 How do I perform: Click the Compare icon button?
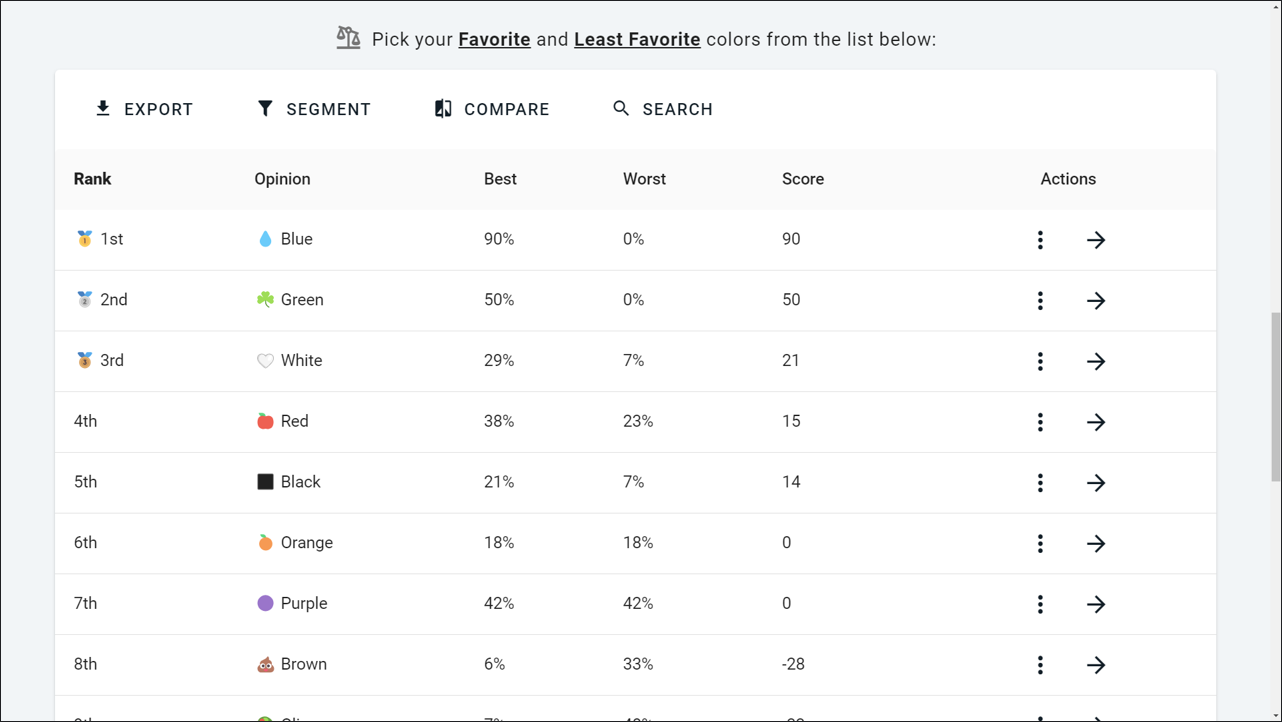click(443, 108)
